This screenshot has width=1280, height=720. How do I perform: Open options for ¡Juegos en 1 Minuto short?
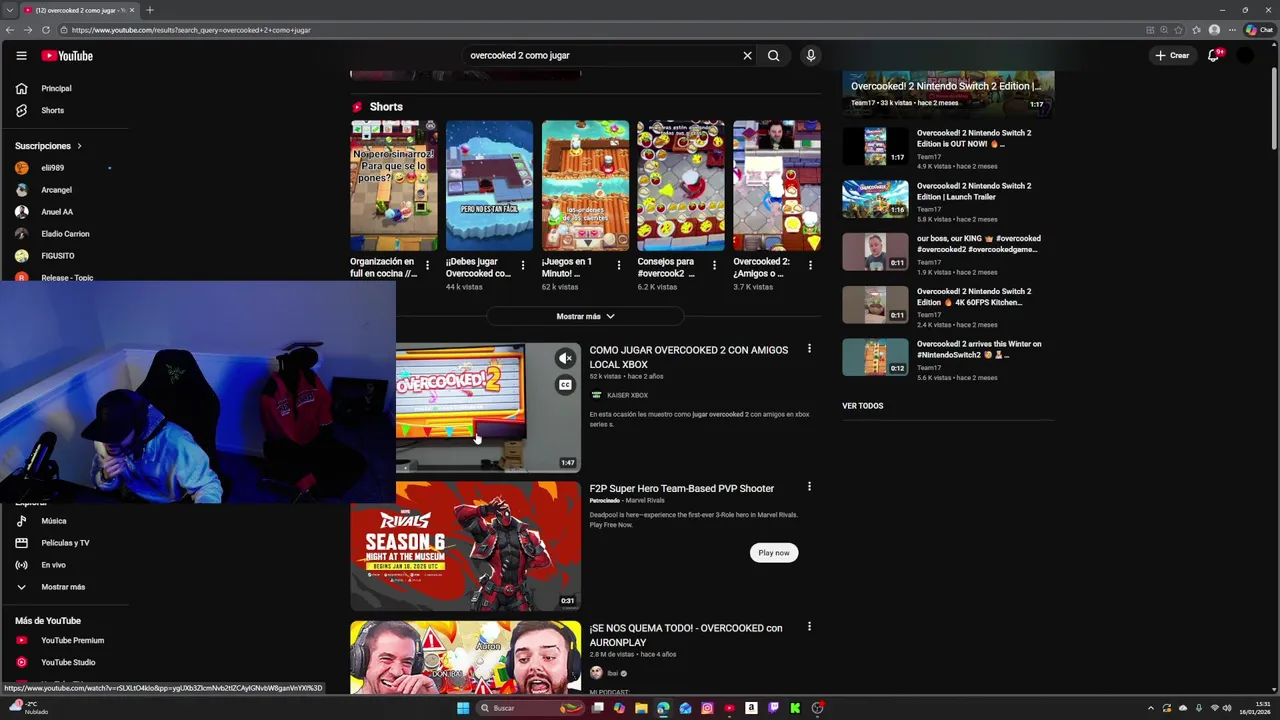(618, 265)
